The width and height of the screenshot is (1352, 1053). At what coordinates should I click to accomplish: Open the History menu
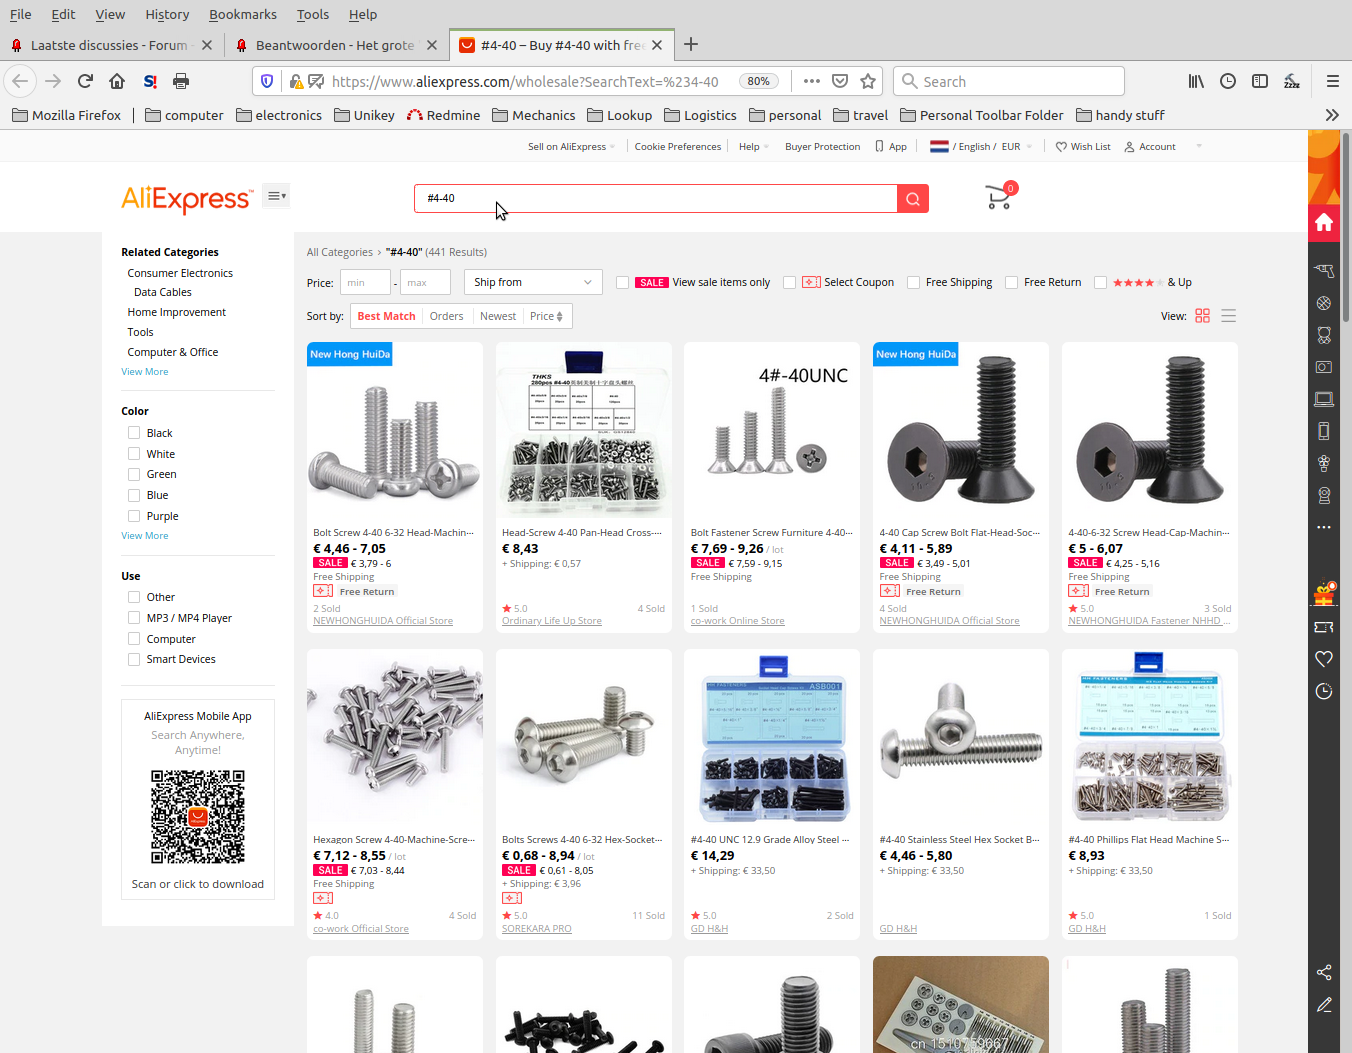tap(167, 14)
